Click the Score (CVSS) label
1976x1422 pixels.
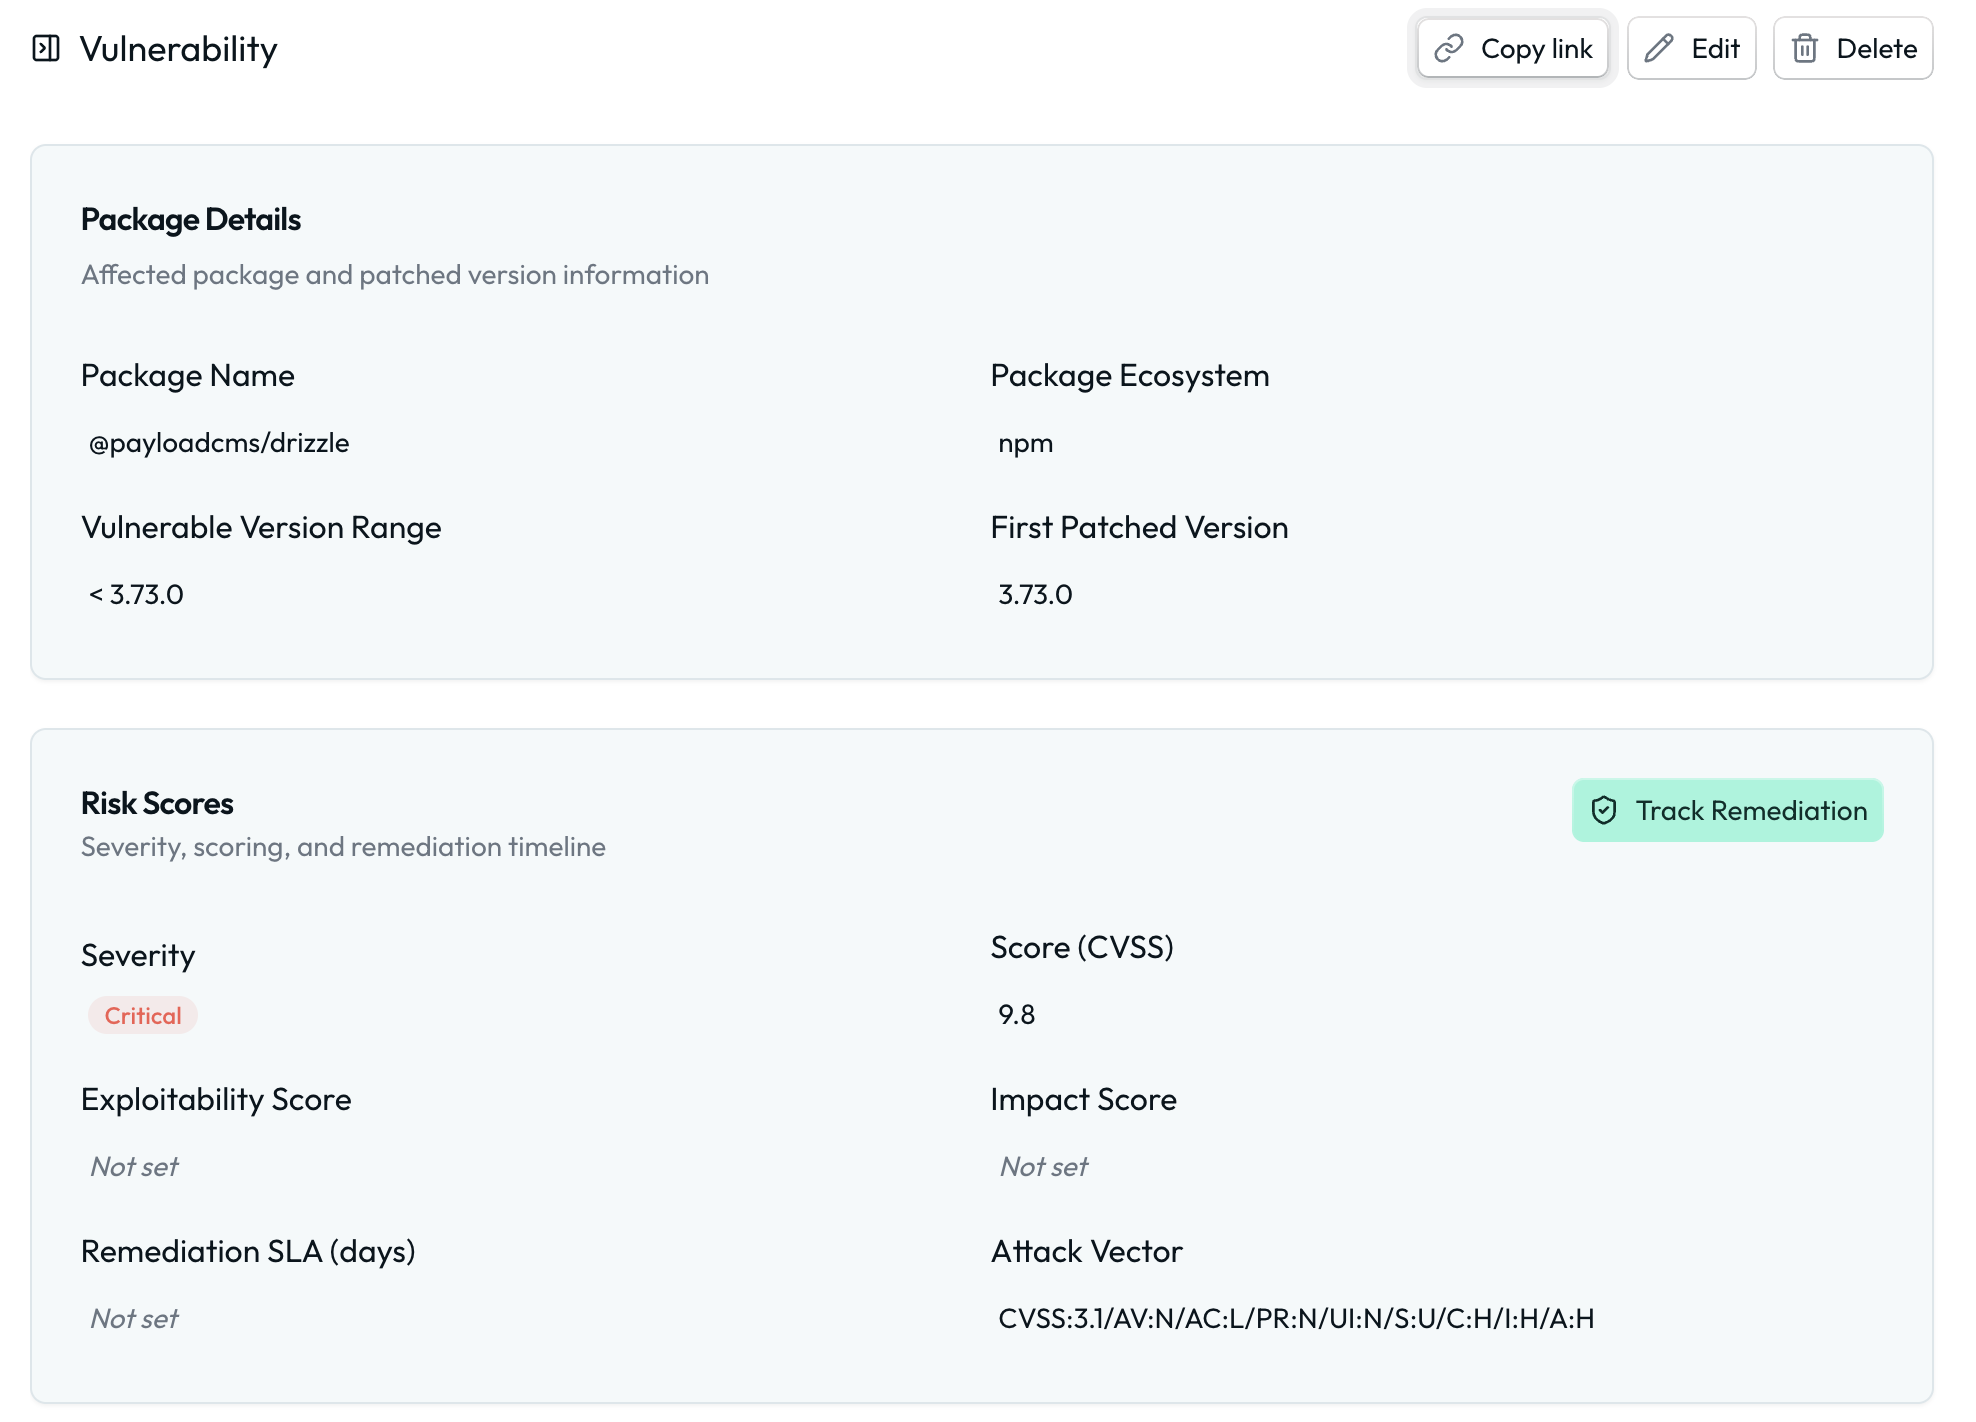point(1082,947)
